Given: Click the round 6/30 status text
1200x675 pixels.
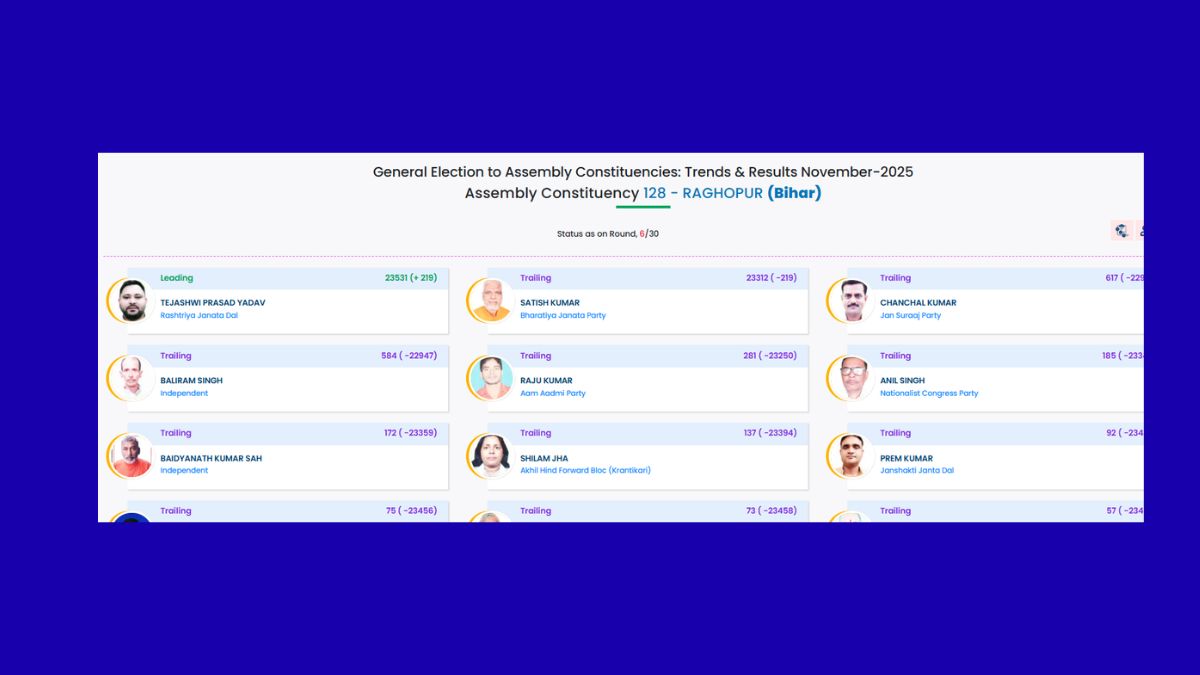Looking at the screenshot, I should (x=607, y=234).
